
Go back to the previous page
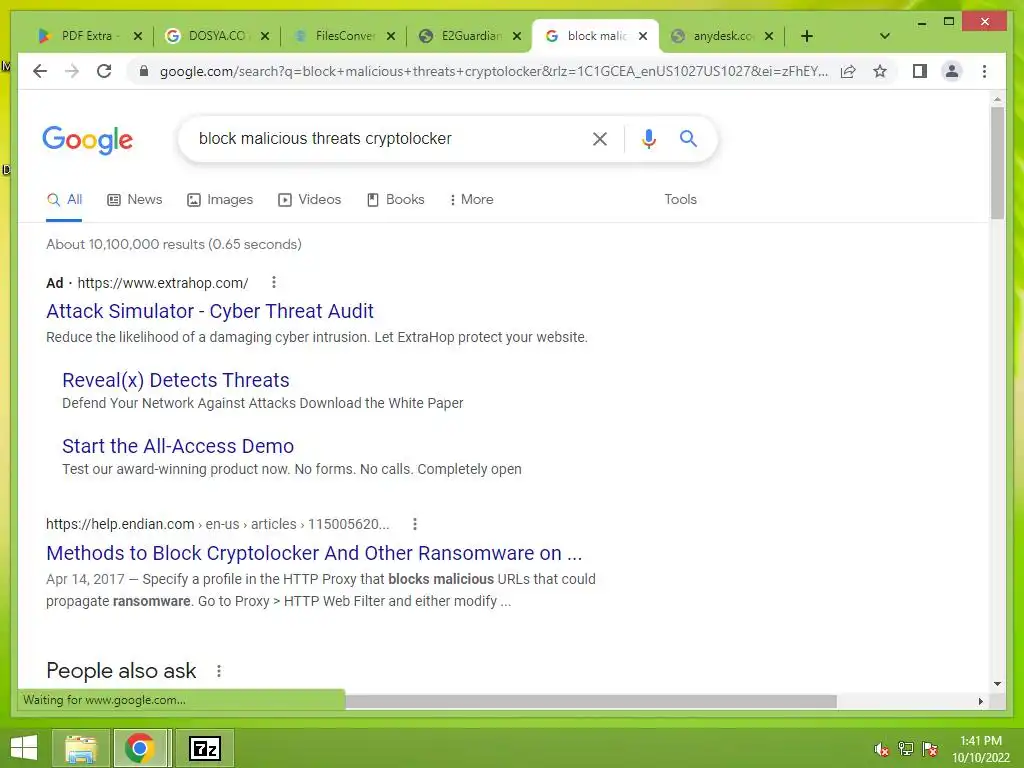tap(40, 71)
